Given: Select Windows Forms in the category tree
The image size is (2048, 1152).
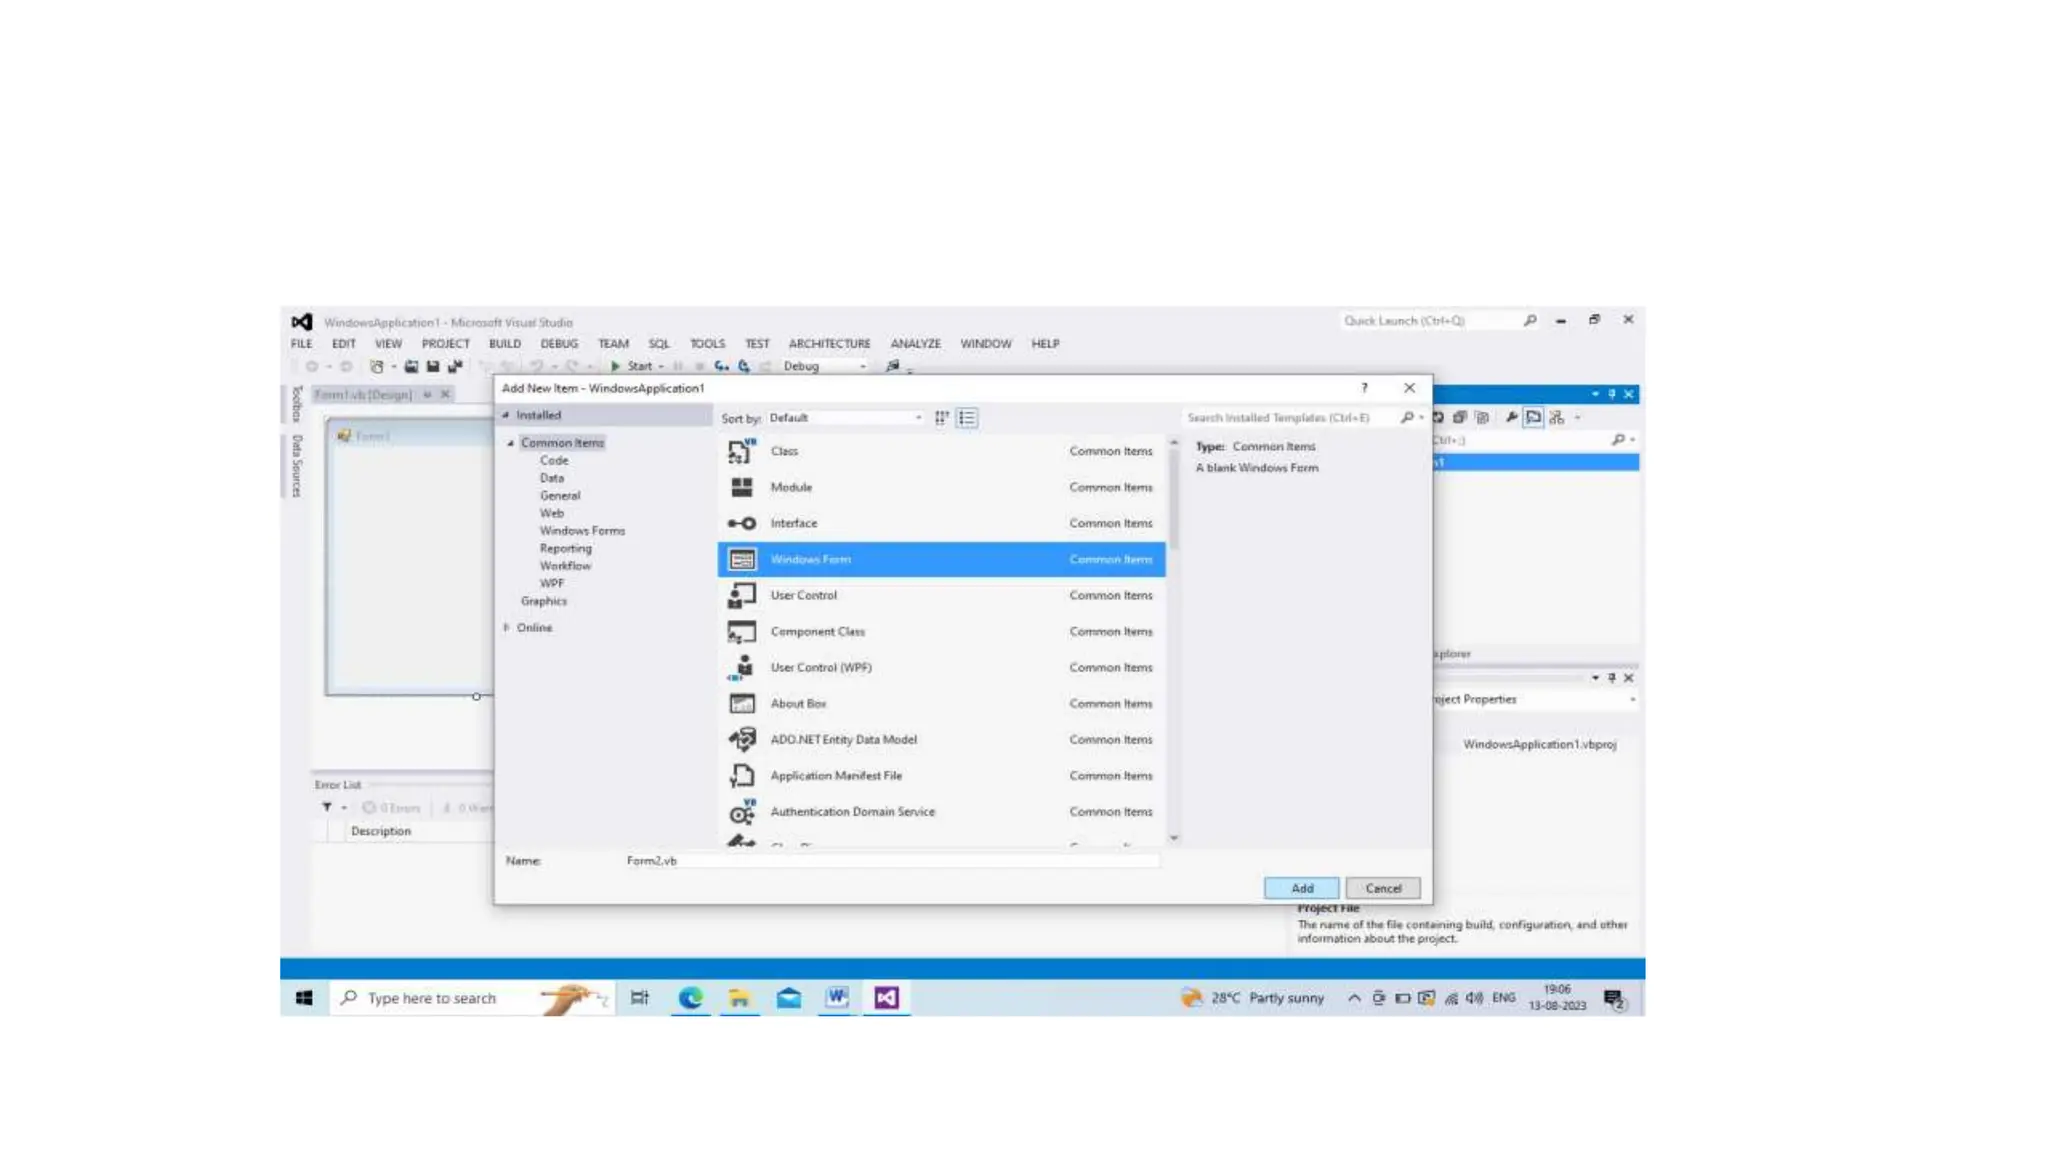Looking at the screenshot, I should click(582, 531).
